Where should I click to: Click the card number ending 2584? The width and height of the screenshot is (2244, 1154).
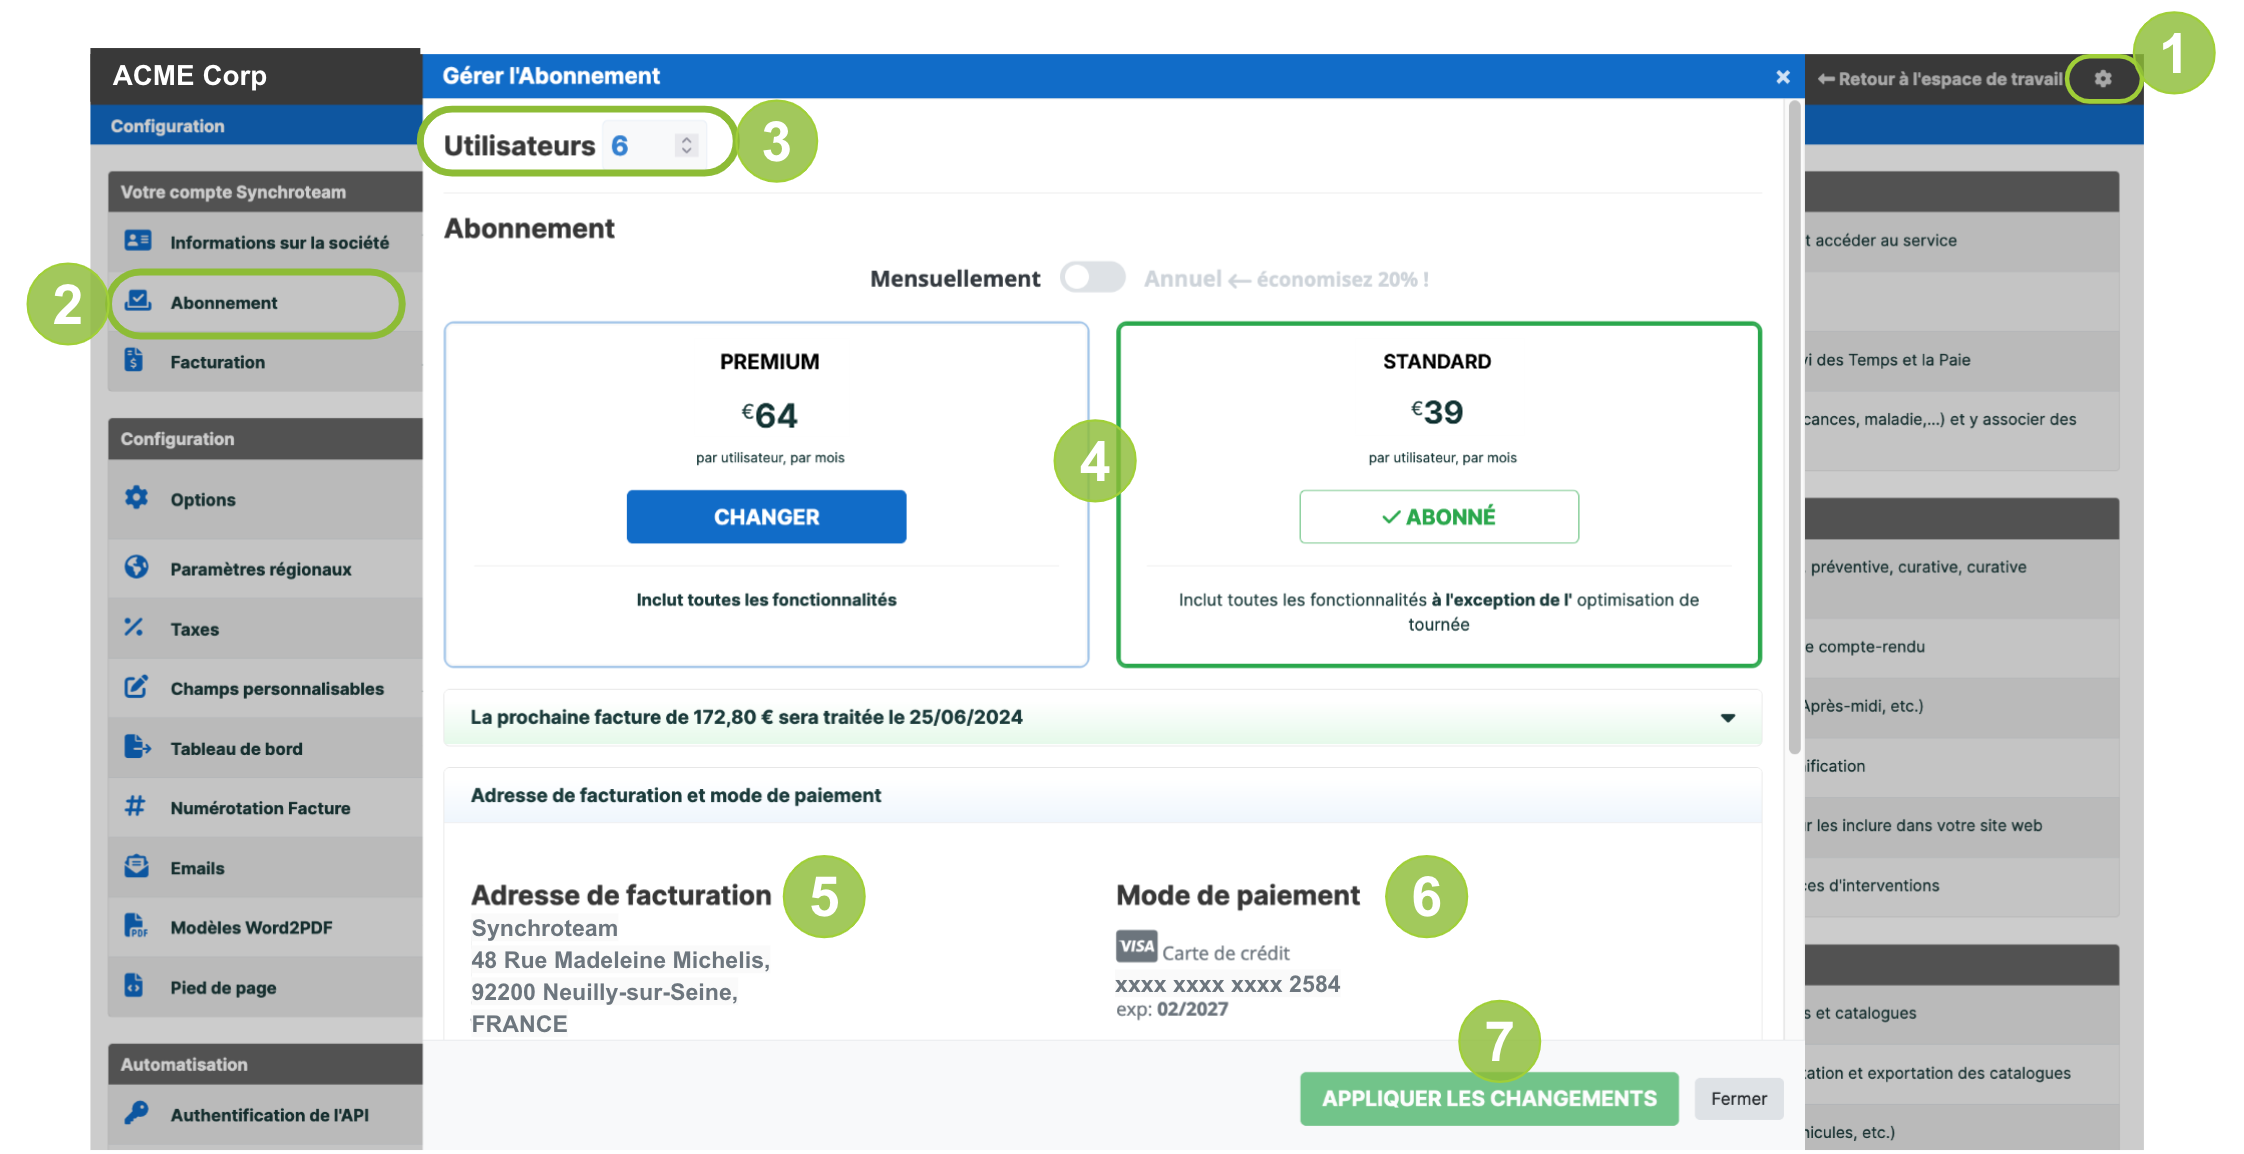(1228, 985)
